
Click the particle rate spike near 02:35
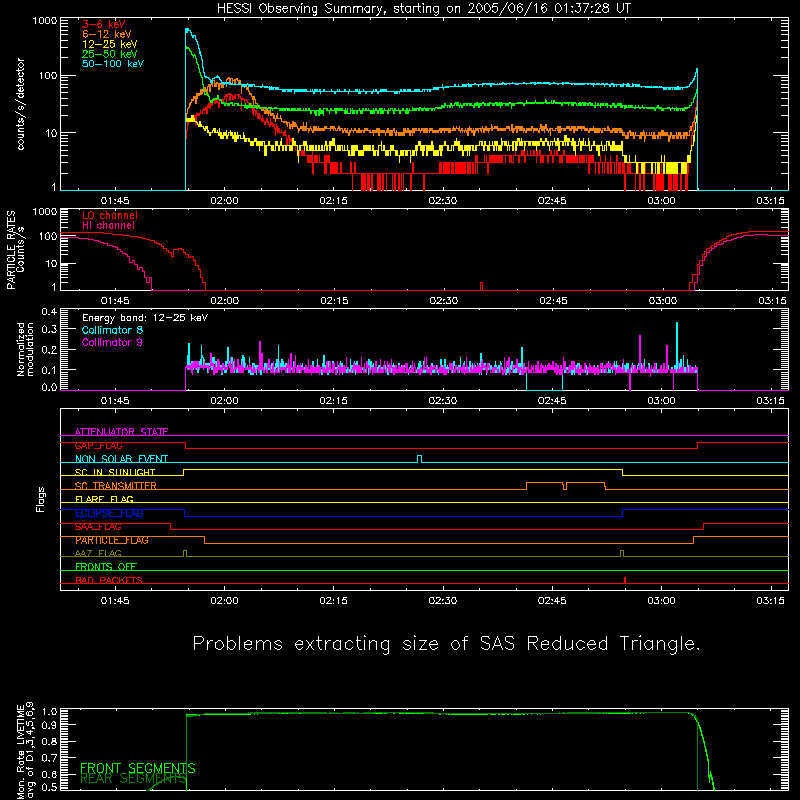(x=482, y=286)
